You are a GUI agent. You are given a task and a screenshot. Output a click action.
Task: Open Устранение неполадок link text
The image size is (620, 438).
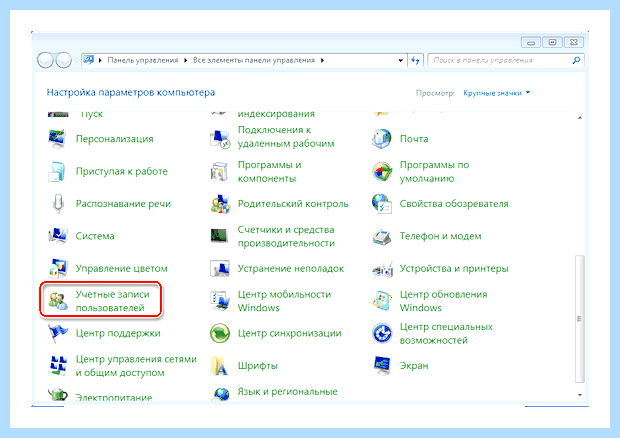[291, 268]
